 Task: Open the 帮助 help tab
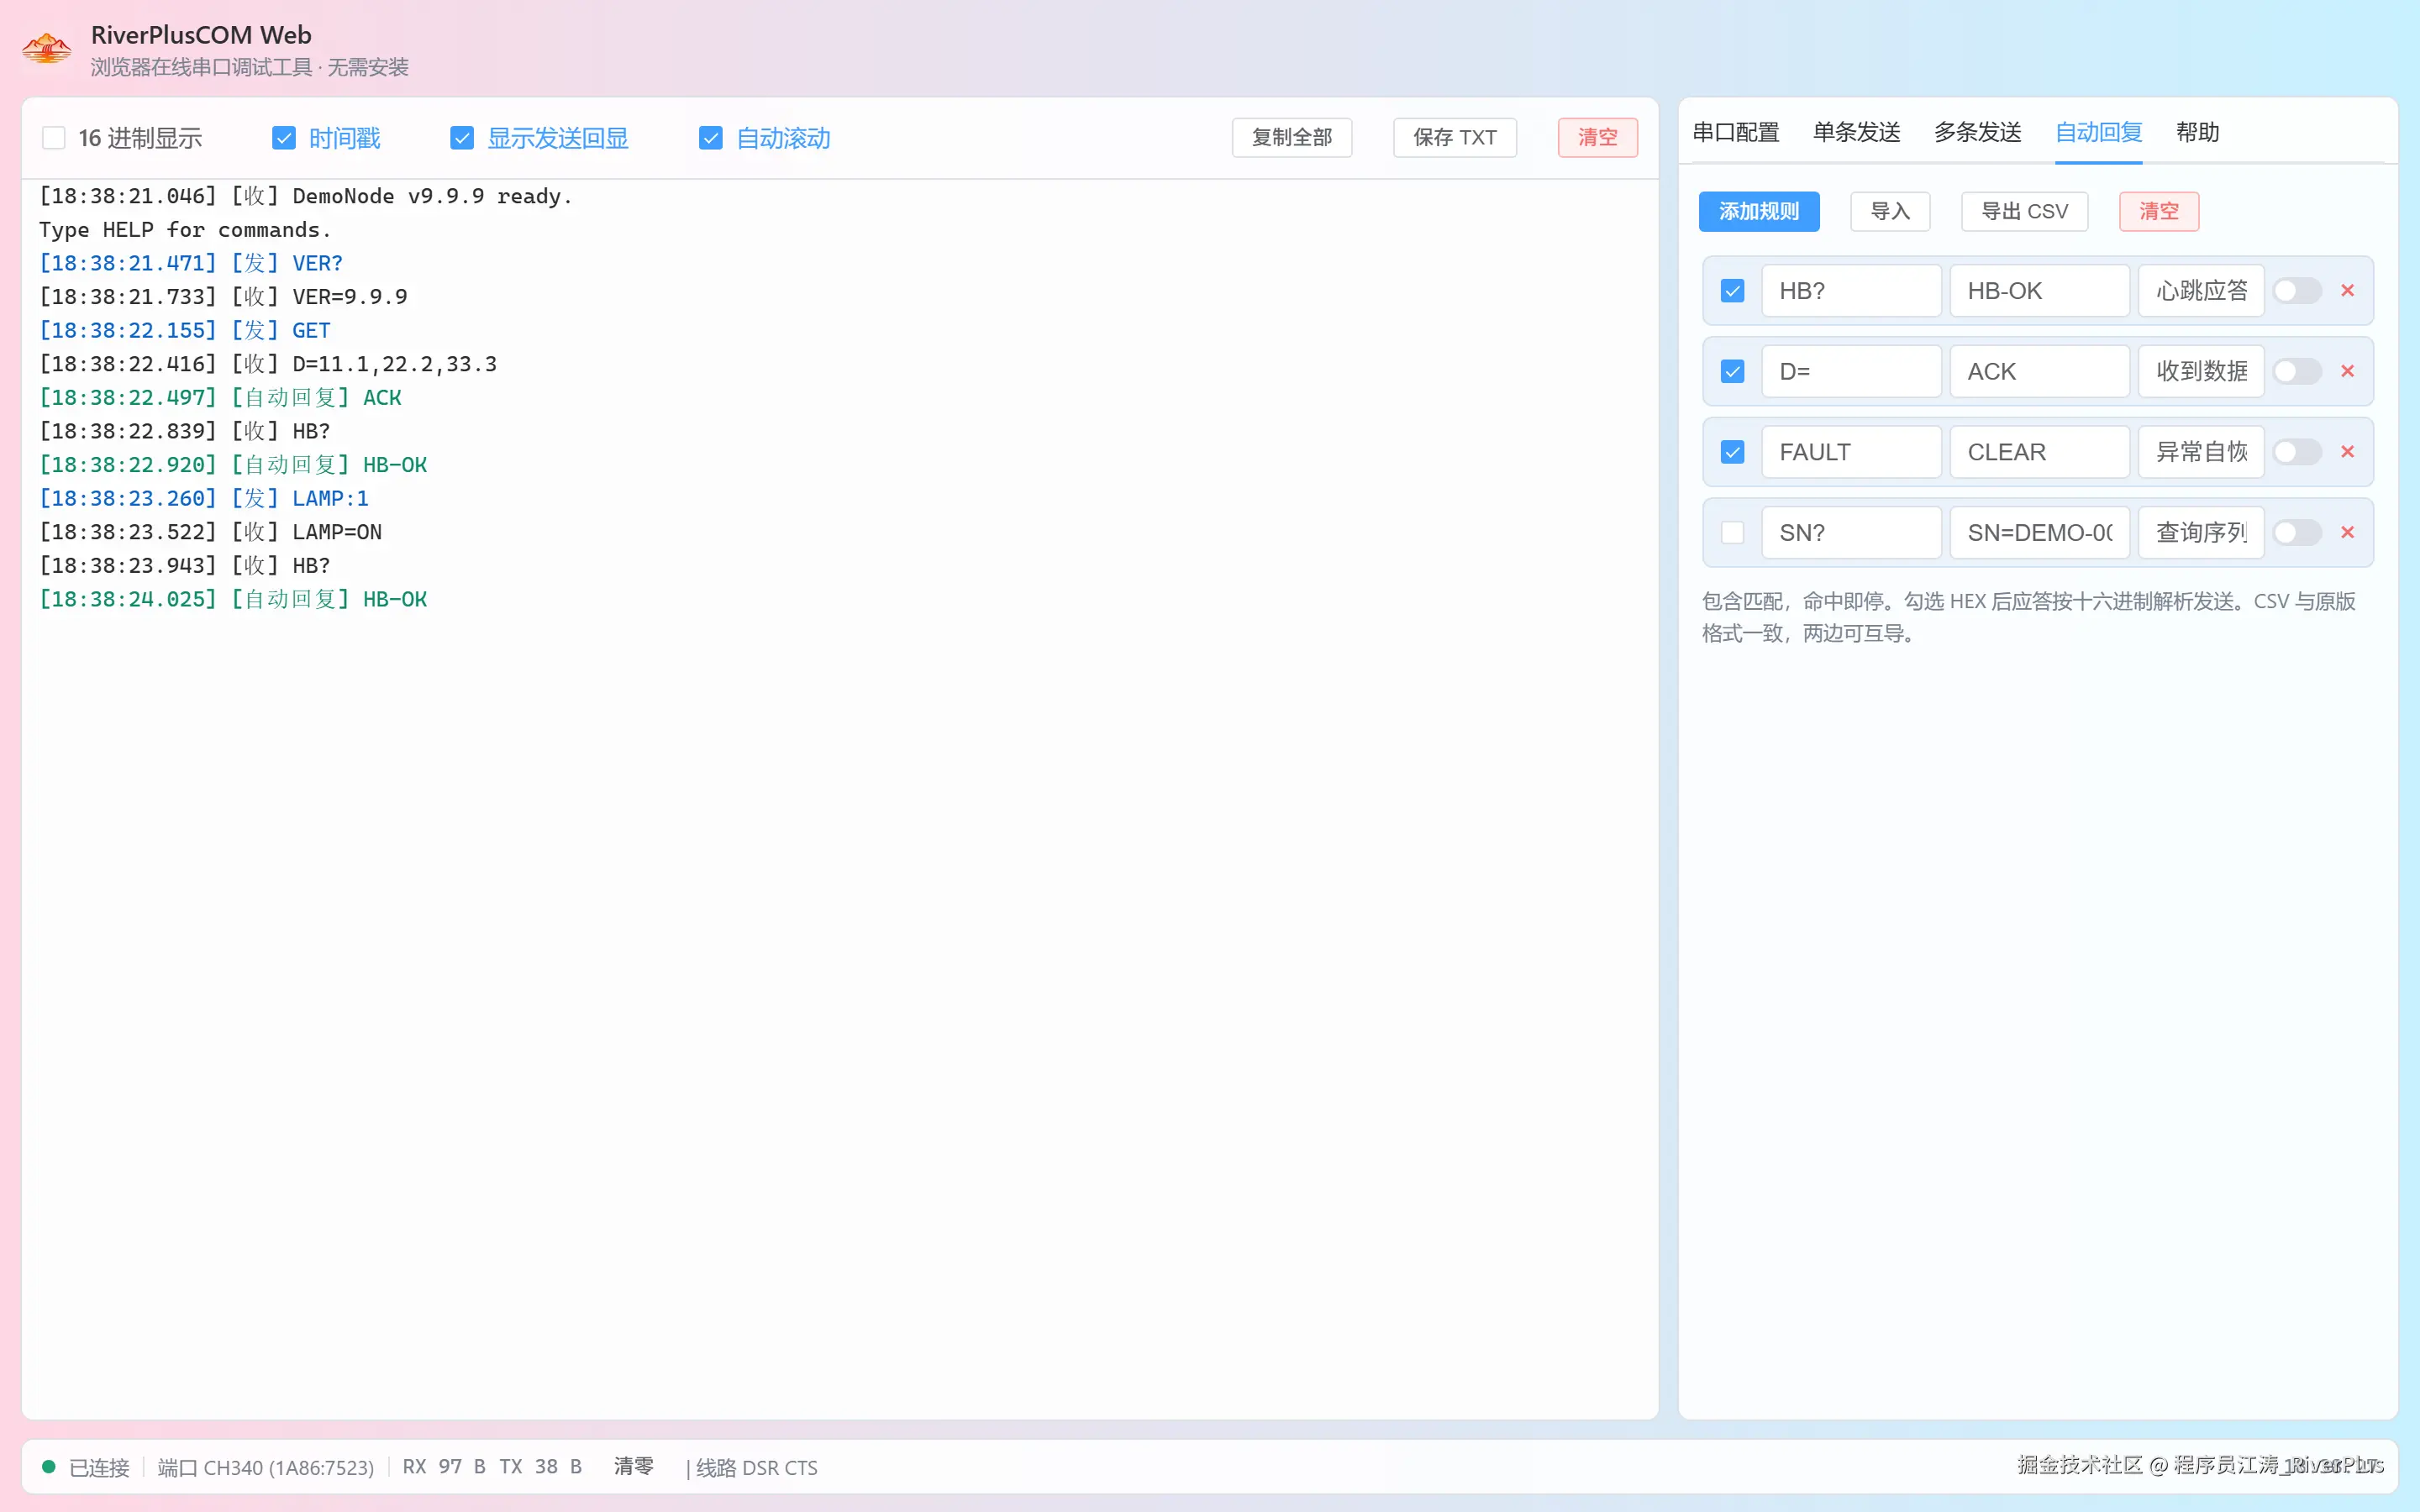[2198, 132]
